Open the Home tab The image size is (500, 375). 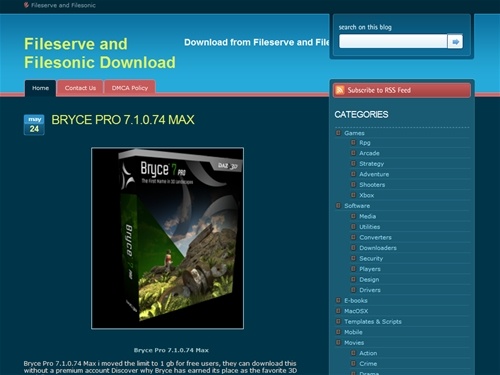tap(40, 88)
